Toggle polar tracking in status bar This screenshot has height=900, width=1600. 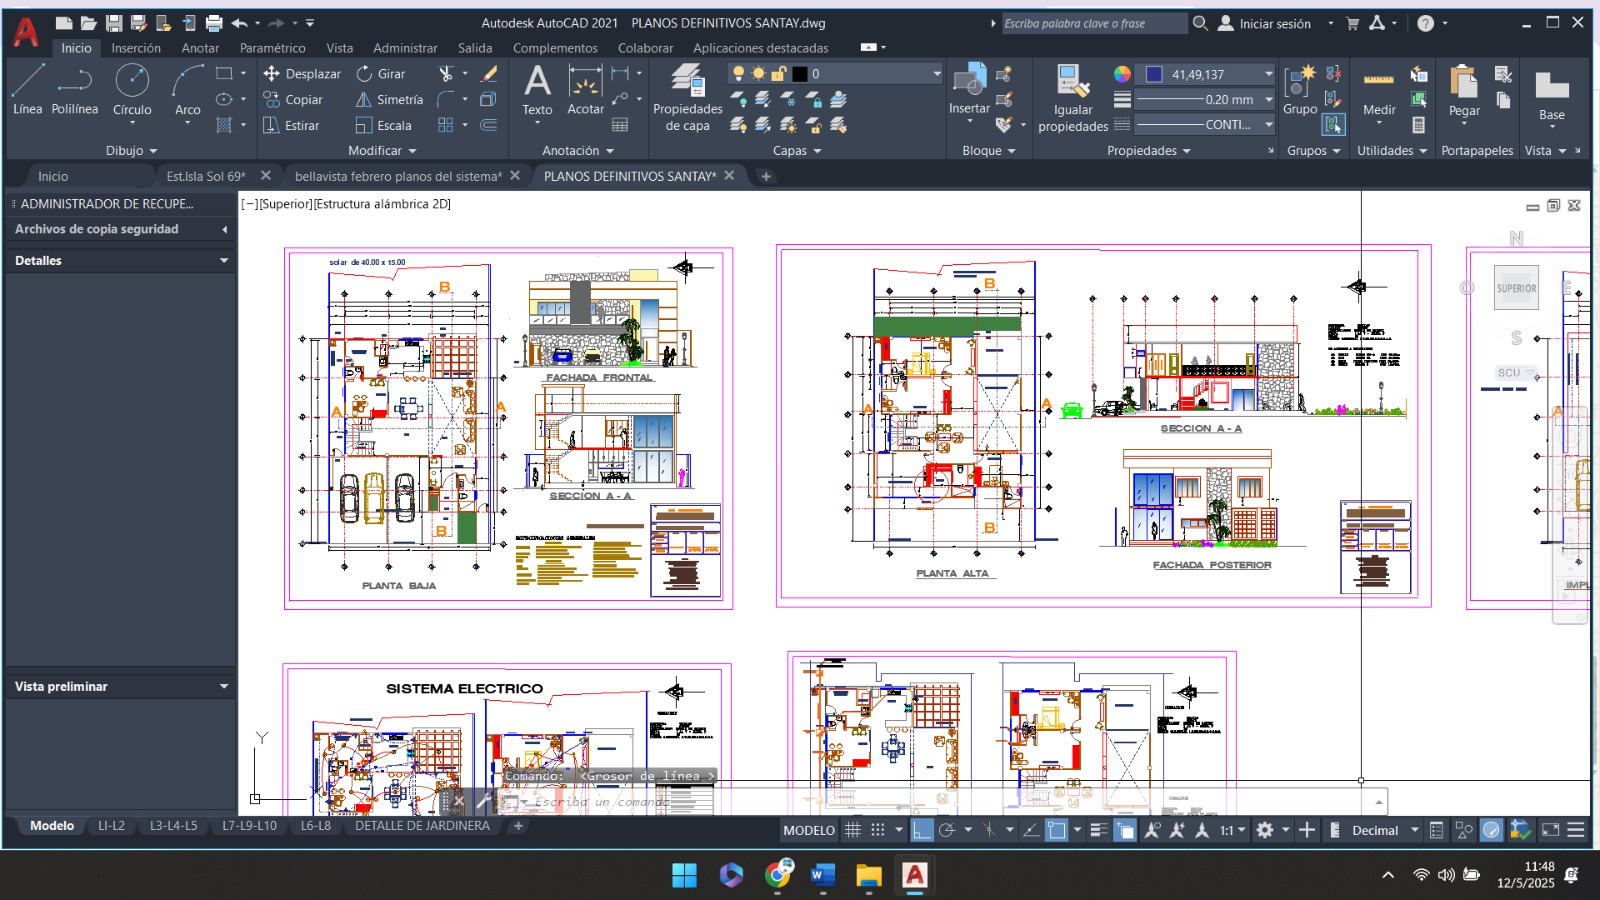(x=947, y=830)
